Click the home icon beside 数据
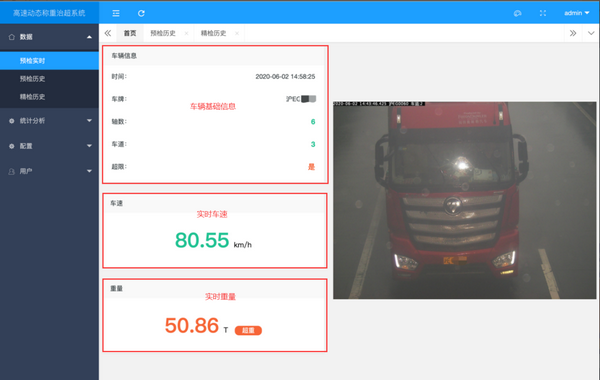This screenshot has height=380, width=600. pos(11,37)
